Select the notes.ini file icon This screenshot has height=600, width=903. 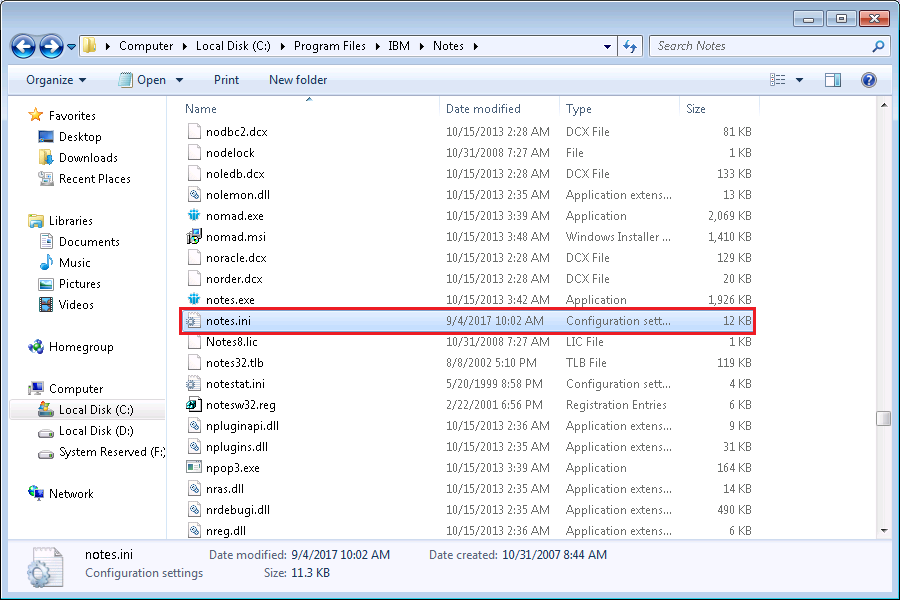(194, 321)
